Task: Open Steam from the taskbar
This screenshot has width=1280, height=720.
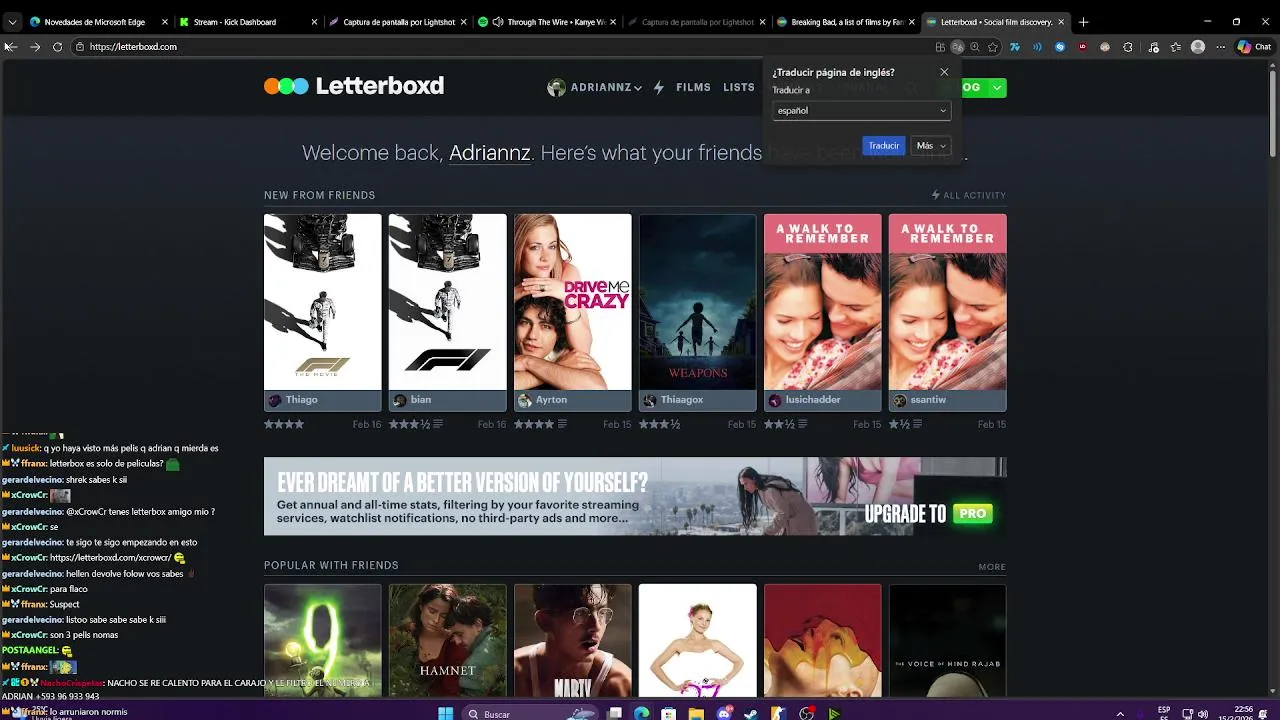Action: (x=751, y=714)
